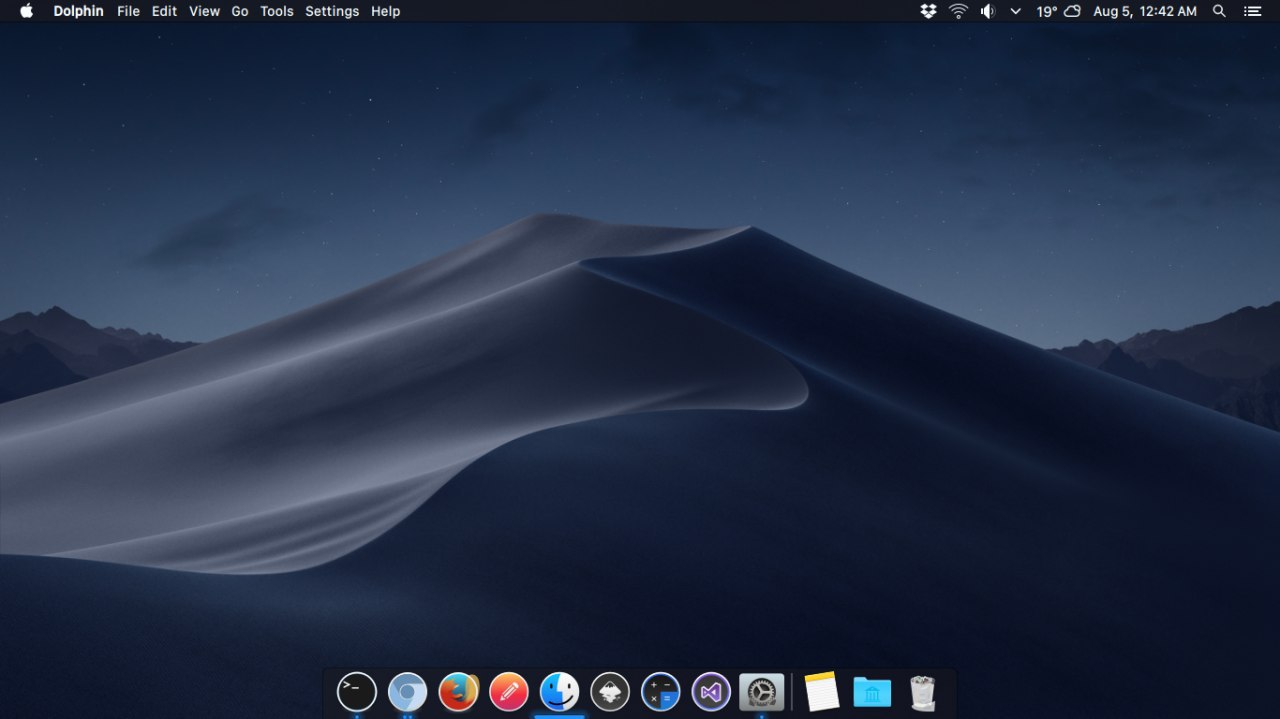Open Spotlight search magnifier
Image resolution: width=1280 pixels, height=719 pixels.
(1219, 11)
